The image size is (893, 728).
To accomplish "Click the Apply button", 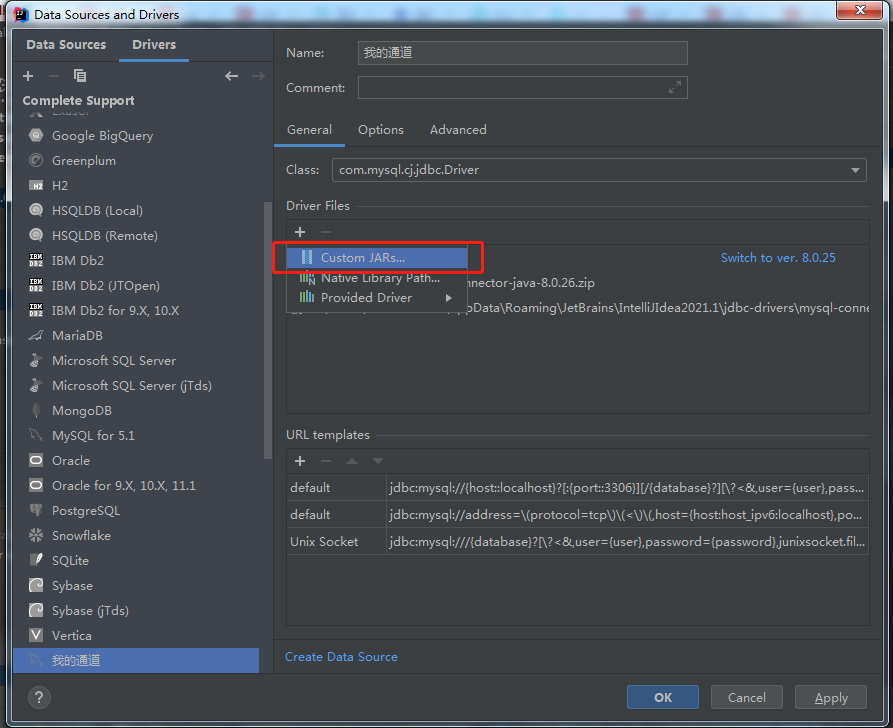I will tap(831, 697).
